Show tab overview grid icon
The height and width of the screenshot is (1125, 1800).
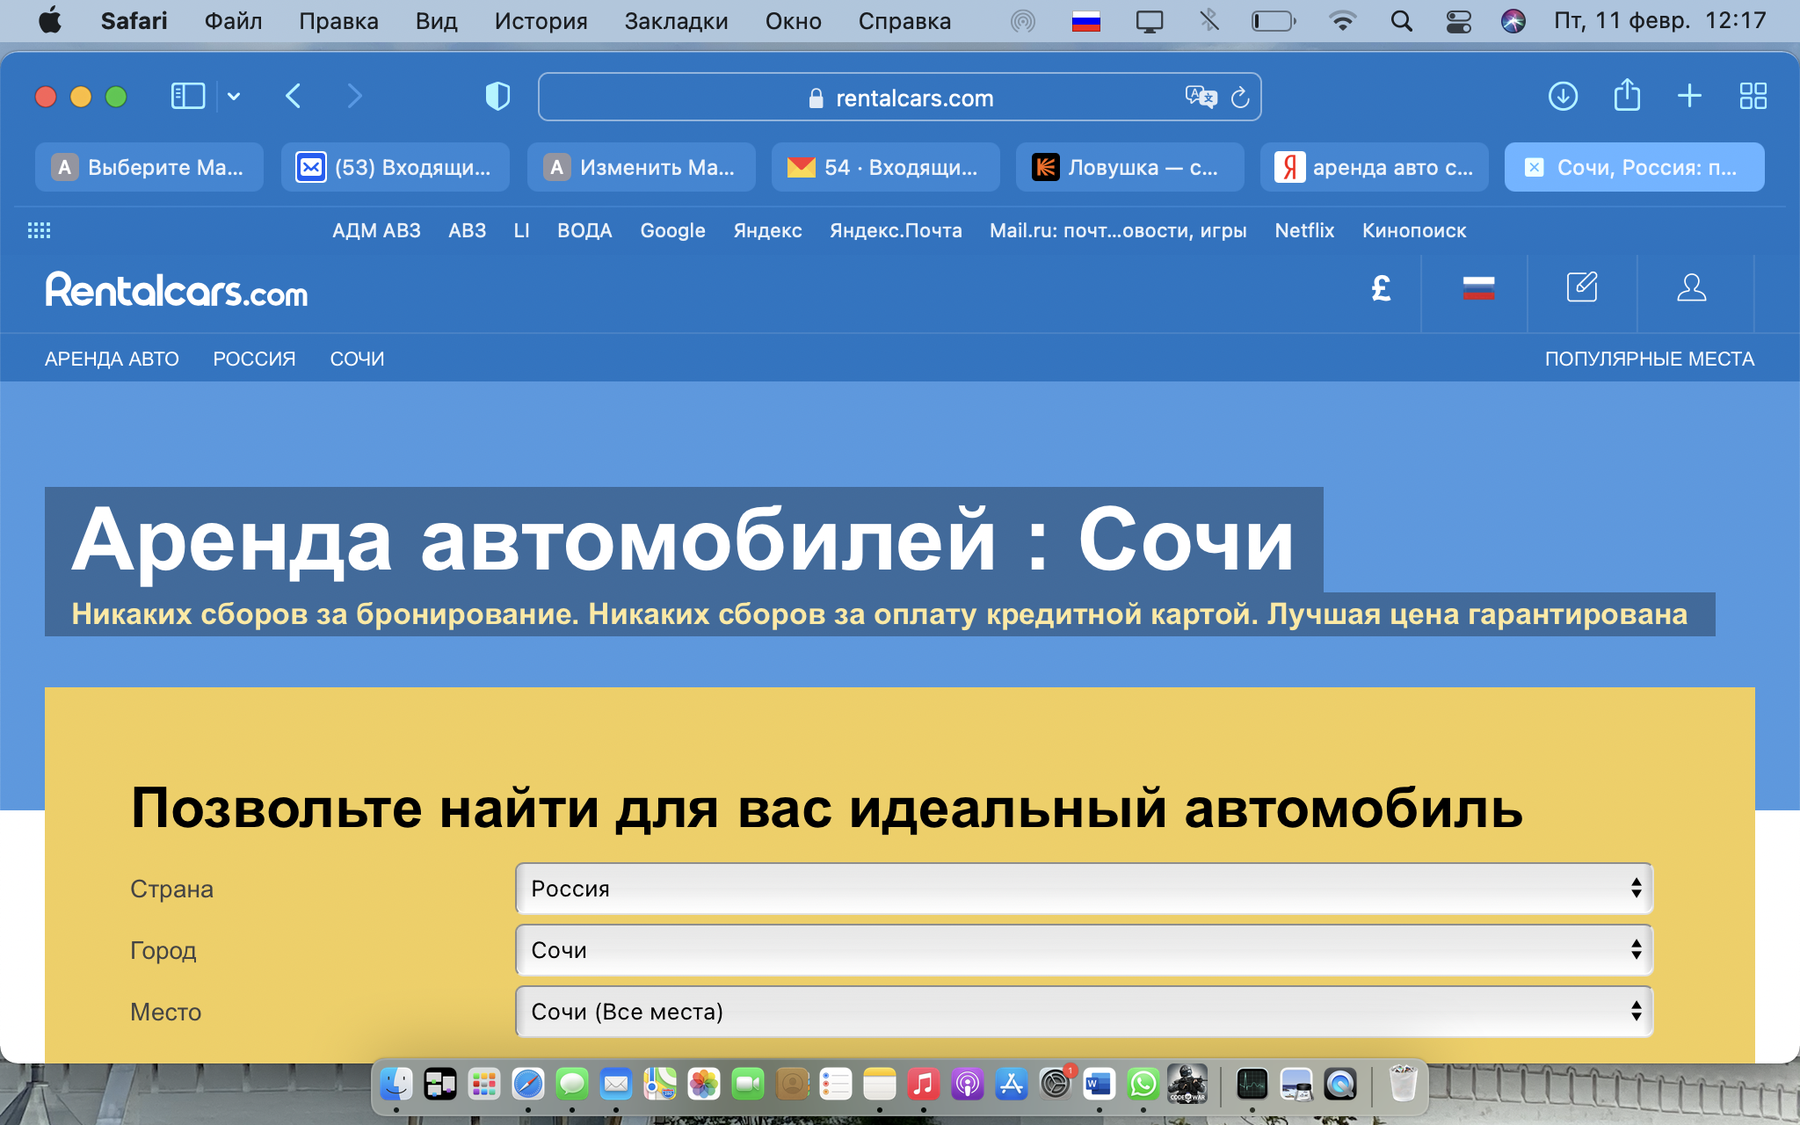pyautogui.click(x=1752, y=96)
